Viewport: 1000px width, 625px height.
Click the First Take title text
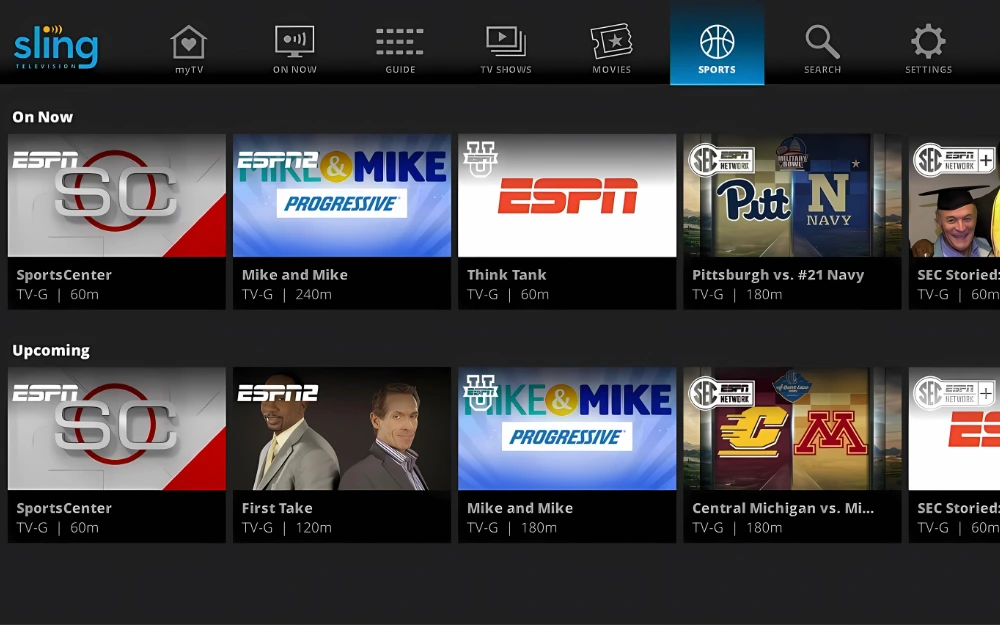point(277,508)
